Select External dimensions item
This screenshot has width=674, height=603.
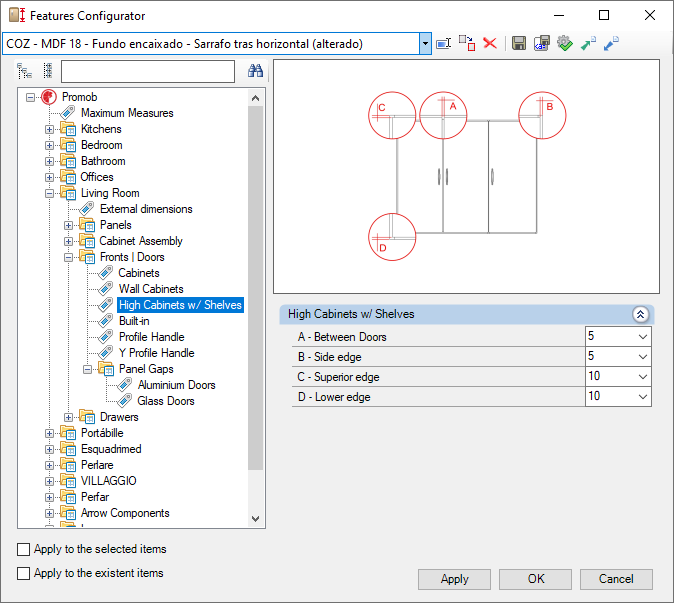146,209
